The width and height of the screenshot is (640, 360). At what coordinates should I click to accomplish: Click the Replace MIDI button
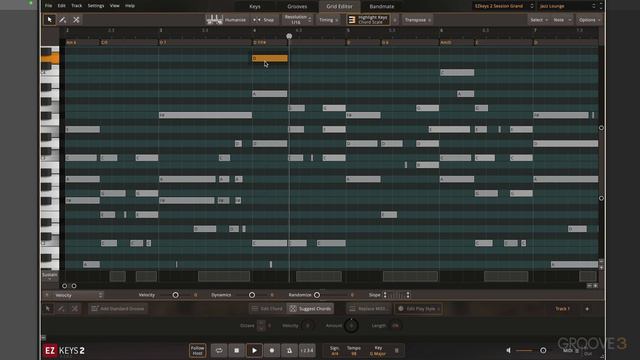point(369,309)
